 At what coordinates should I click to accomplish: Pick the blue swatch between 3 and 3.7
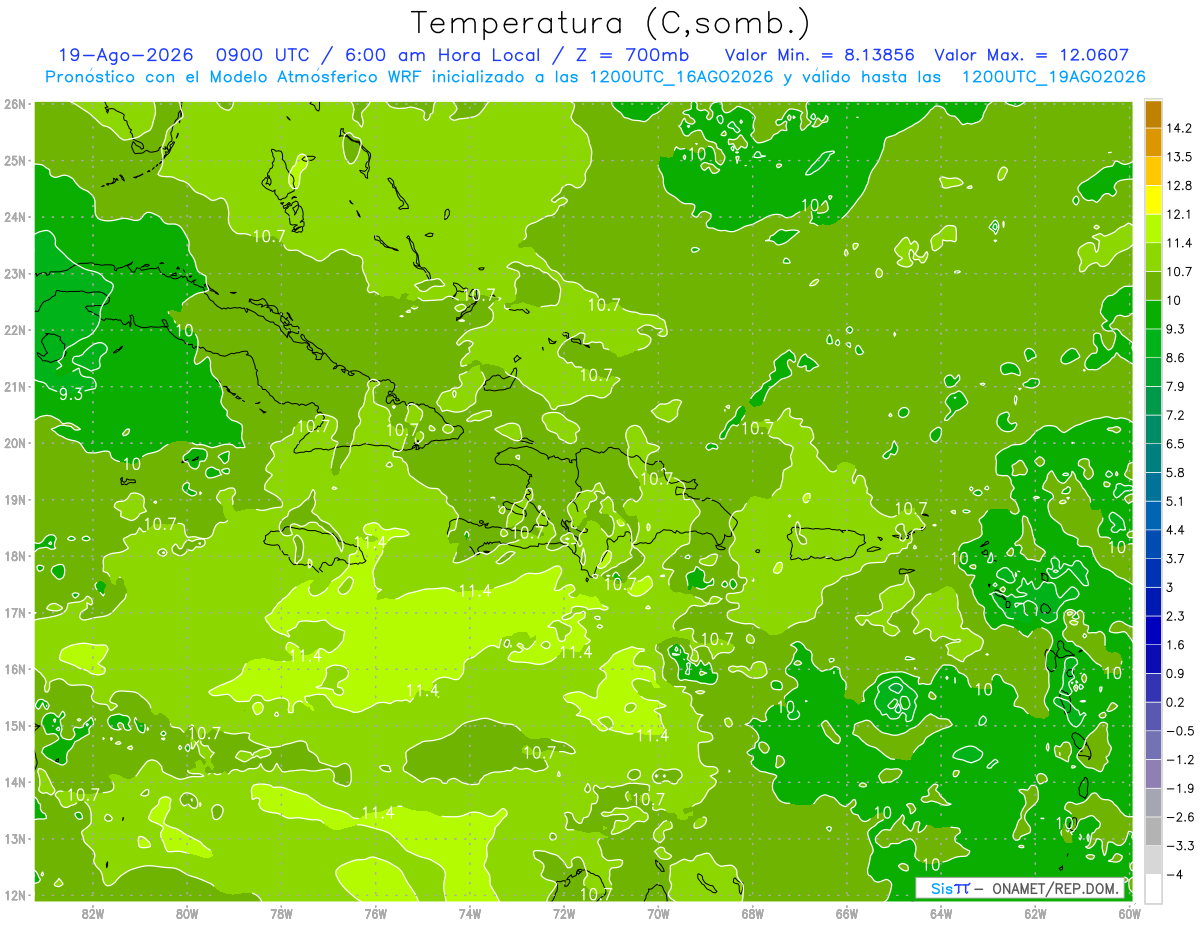(1153, 572)
